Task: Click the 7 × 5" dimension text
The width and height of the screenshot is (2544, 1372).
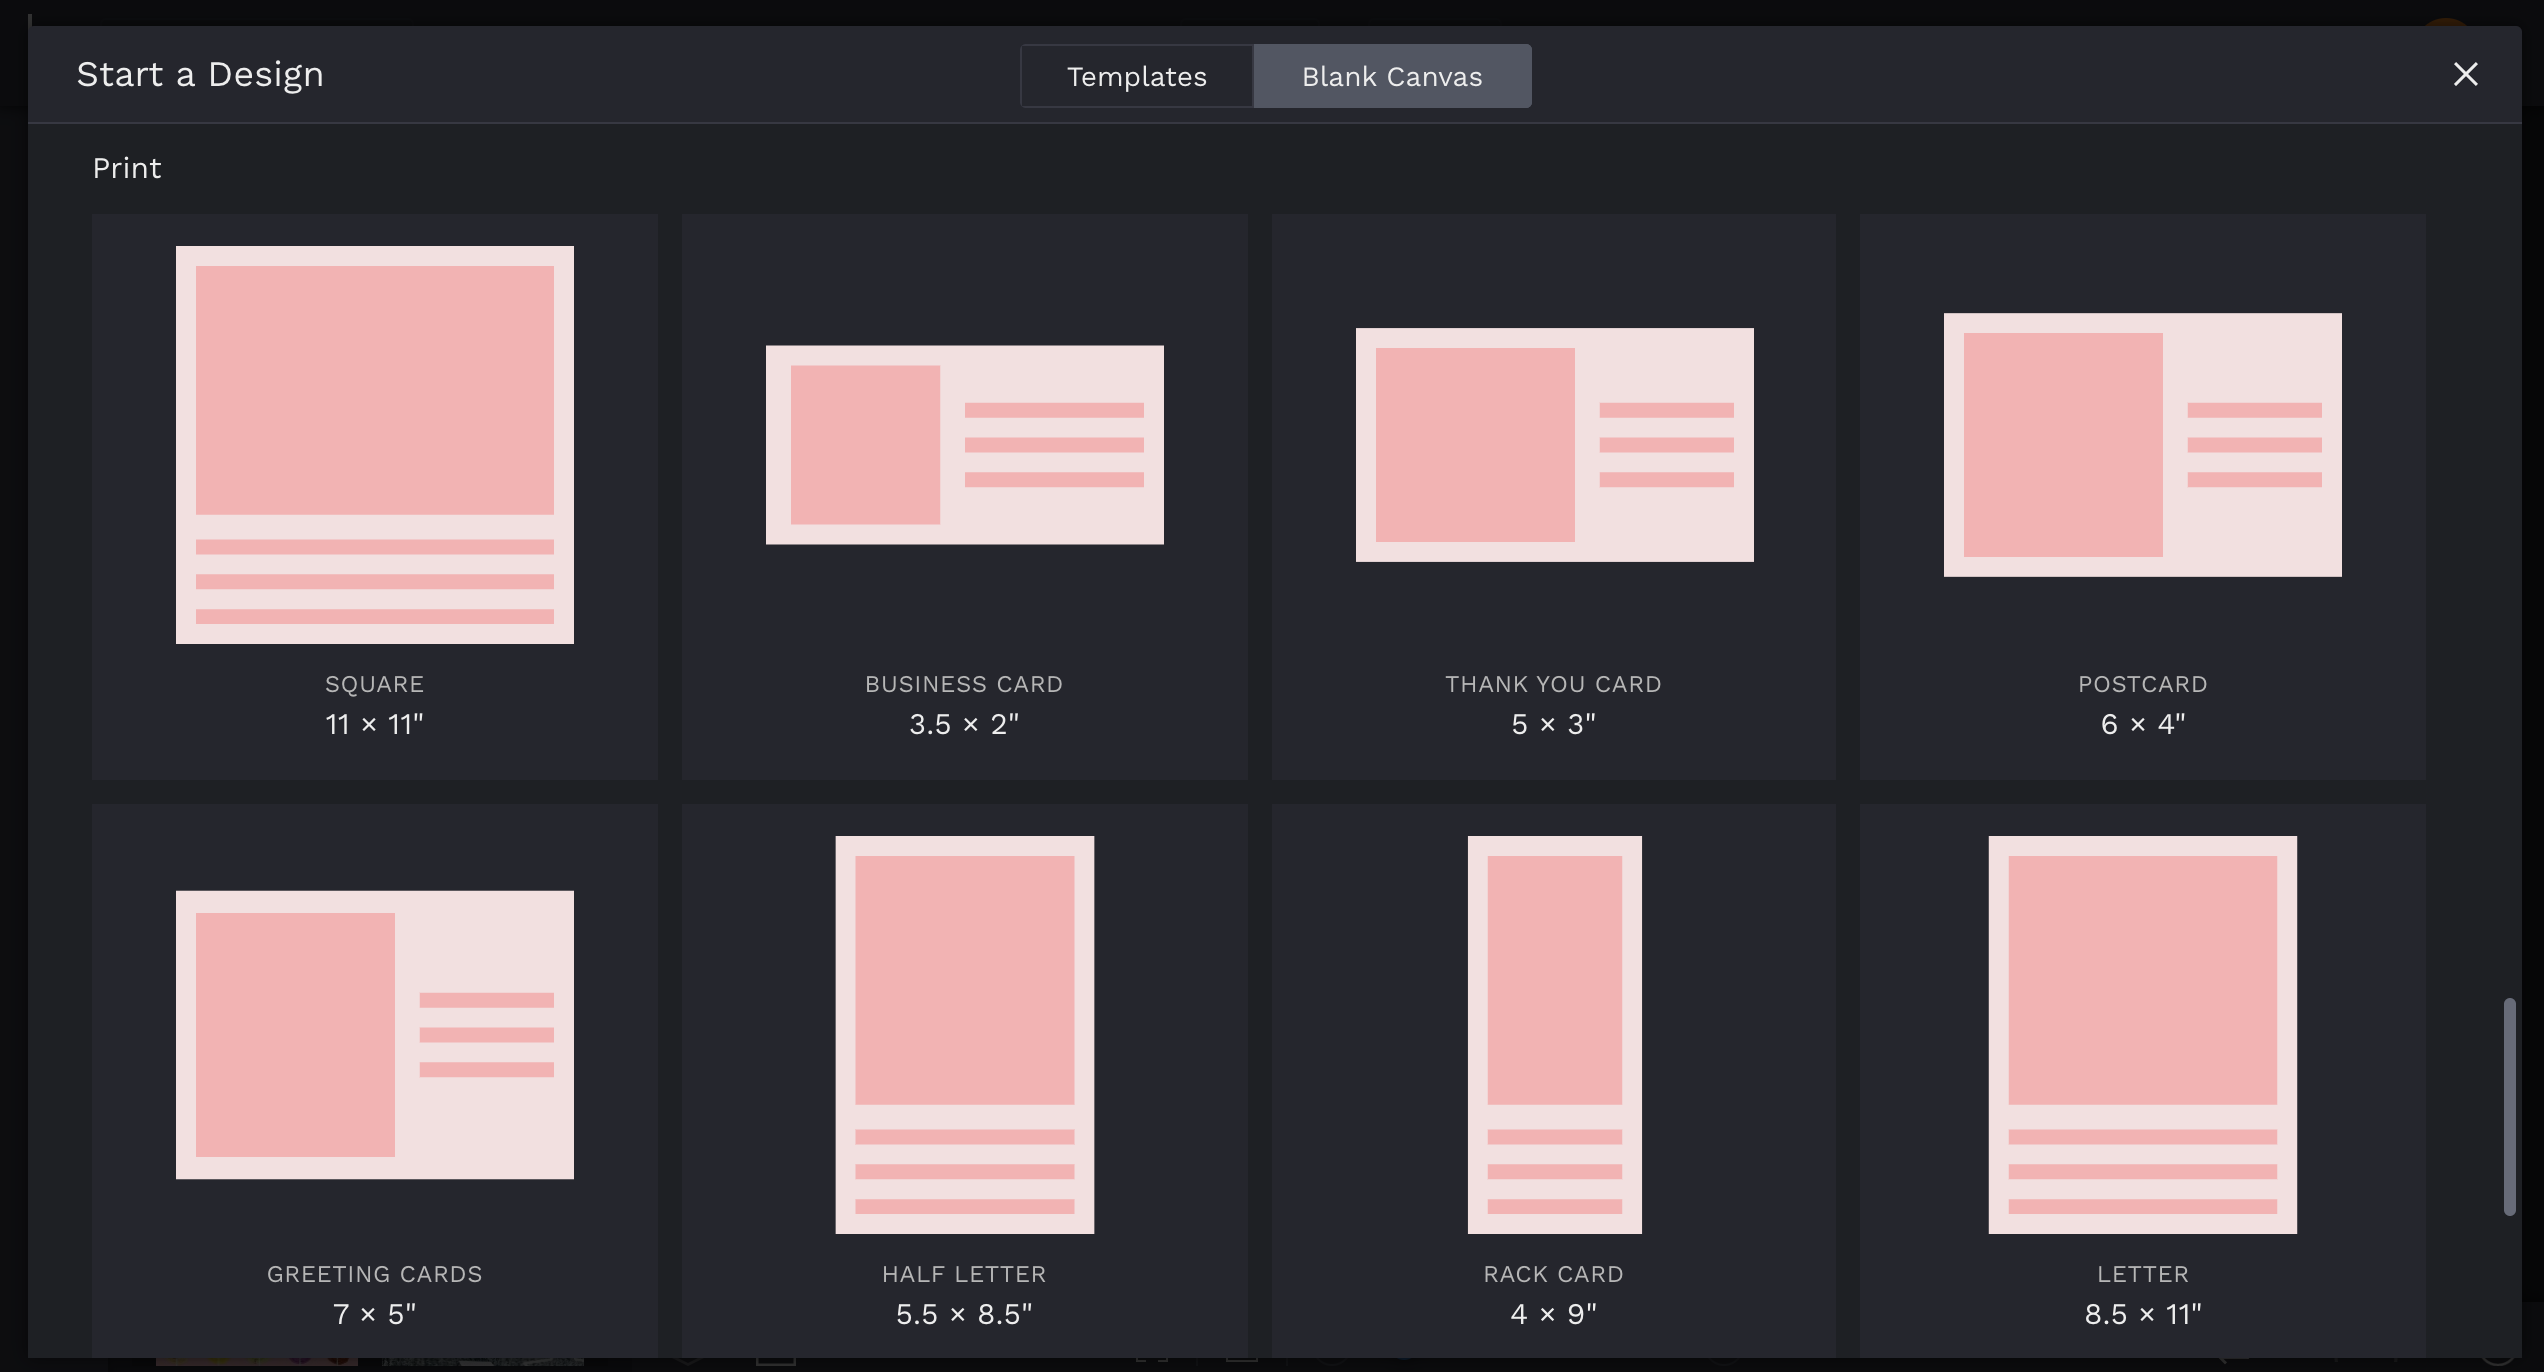Action: coord(375,1314)
